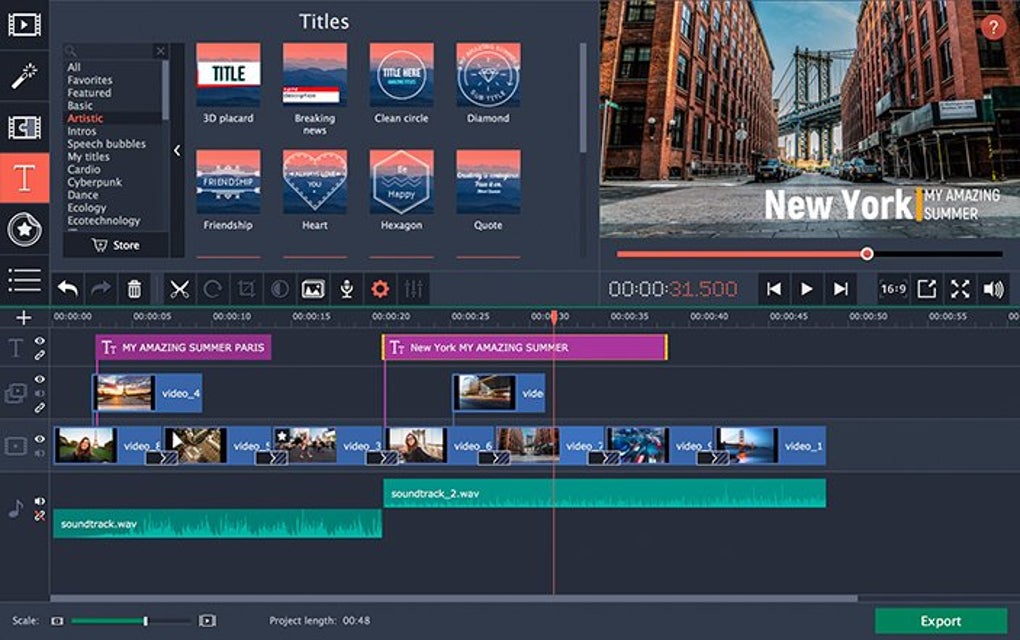Open the Filters magic wand tab
1020x640 pixels.
click(24, 76)
